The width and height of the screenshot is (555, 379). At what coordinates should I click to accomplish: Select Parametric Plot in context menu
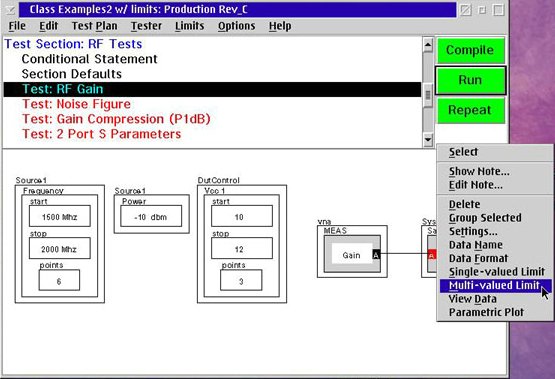click(486, 312)
